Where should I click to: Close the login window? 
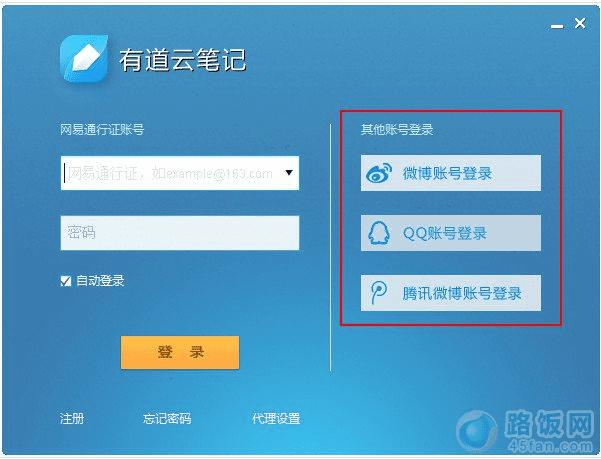(580, 23)
